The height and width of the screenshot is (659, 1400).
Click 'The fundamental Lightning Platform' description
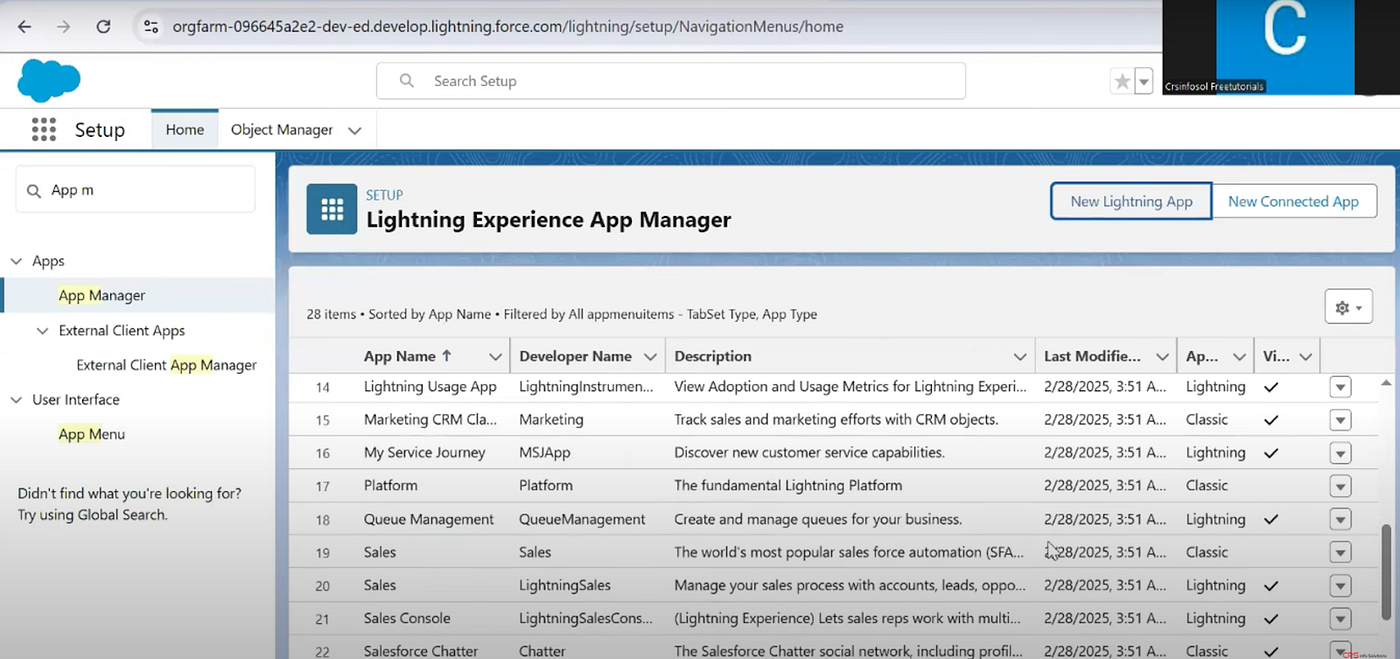788,486
